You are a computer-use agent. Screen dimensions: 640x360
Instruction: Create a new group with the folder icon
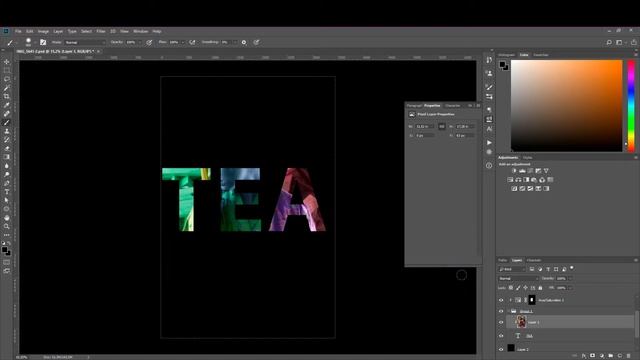click(611, 356)
